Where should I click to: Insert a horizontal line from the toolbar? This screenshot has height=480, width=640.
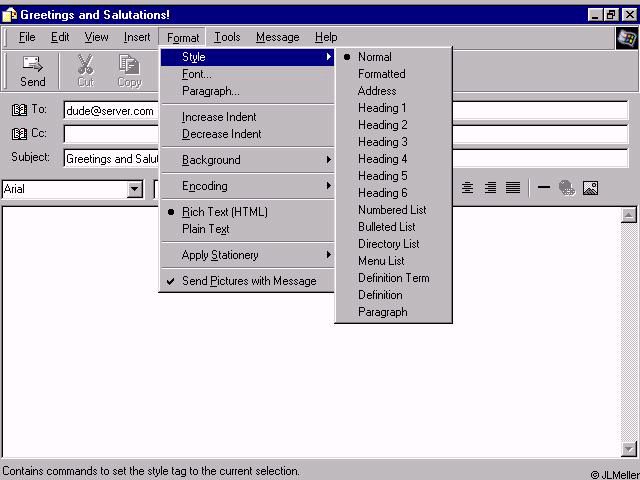(x=544, y=188)
